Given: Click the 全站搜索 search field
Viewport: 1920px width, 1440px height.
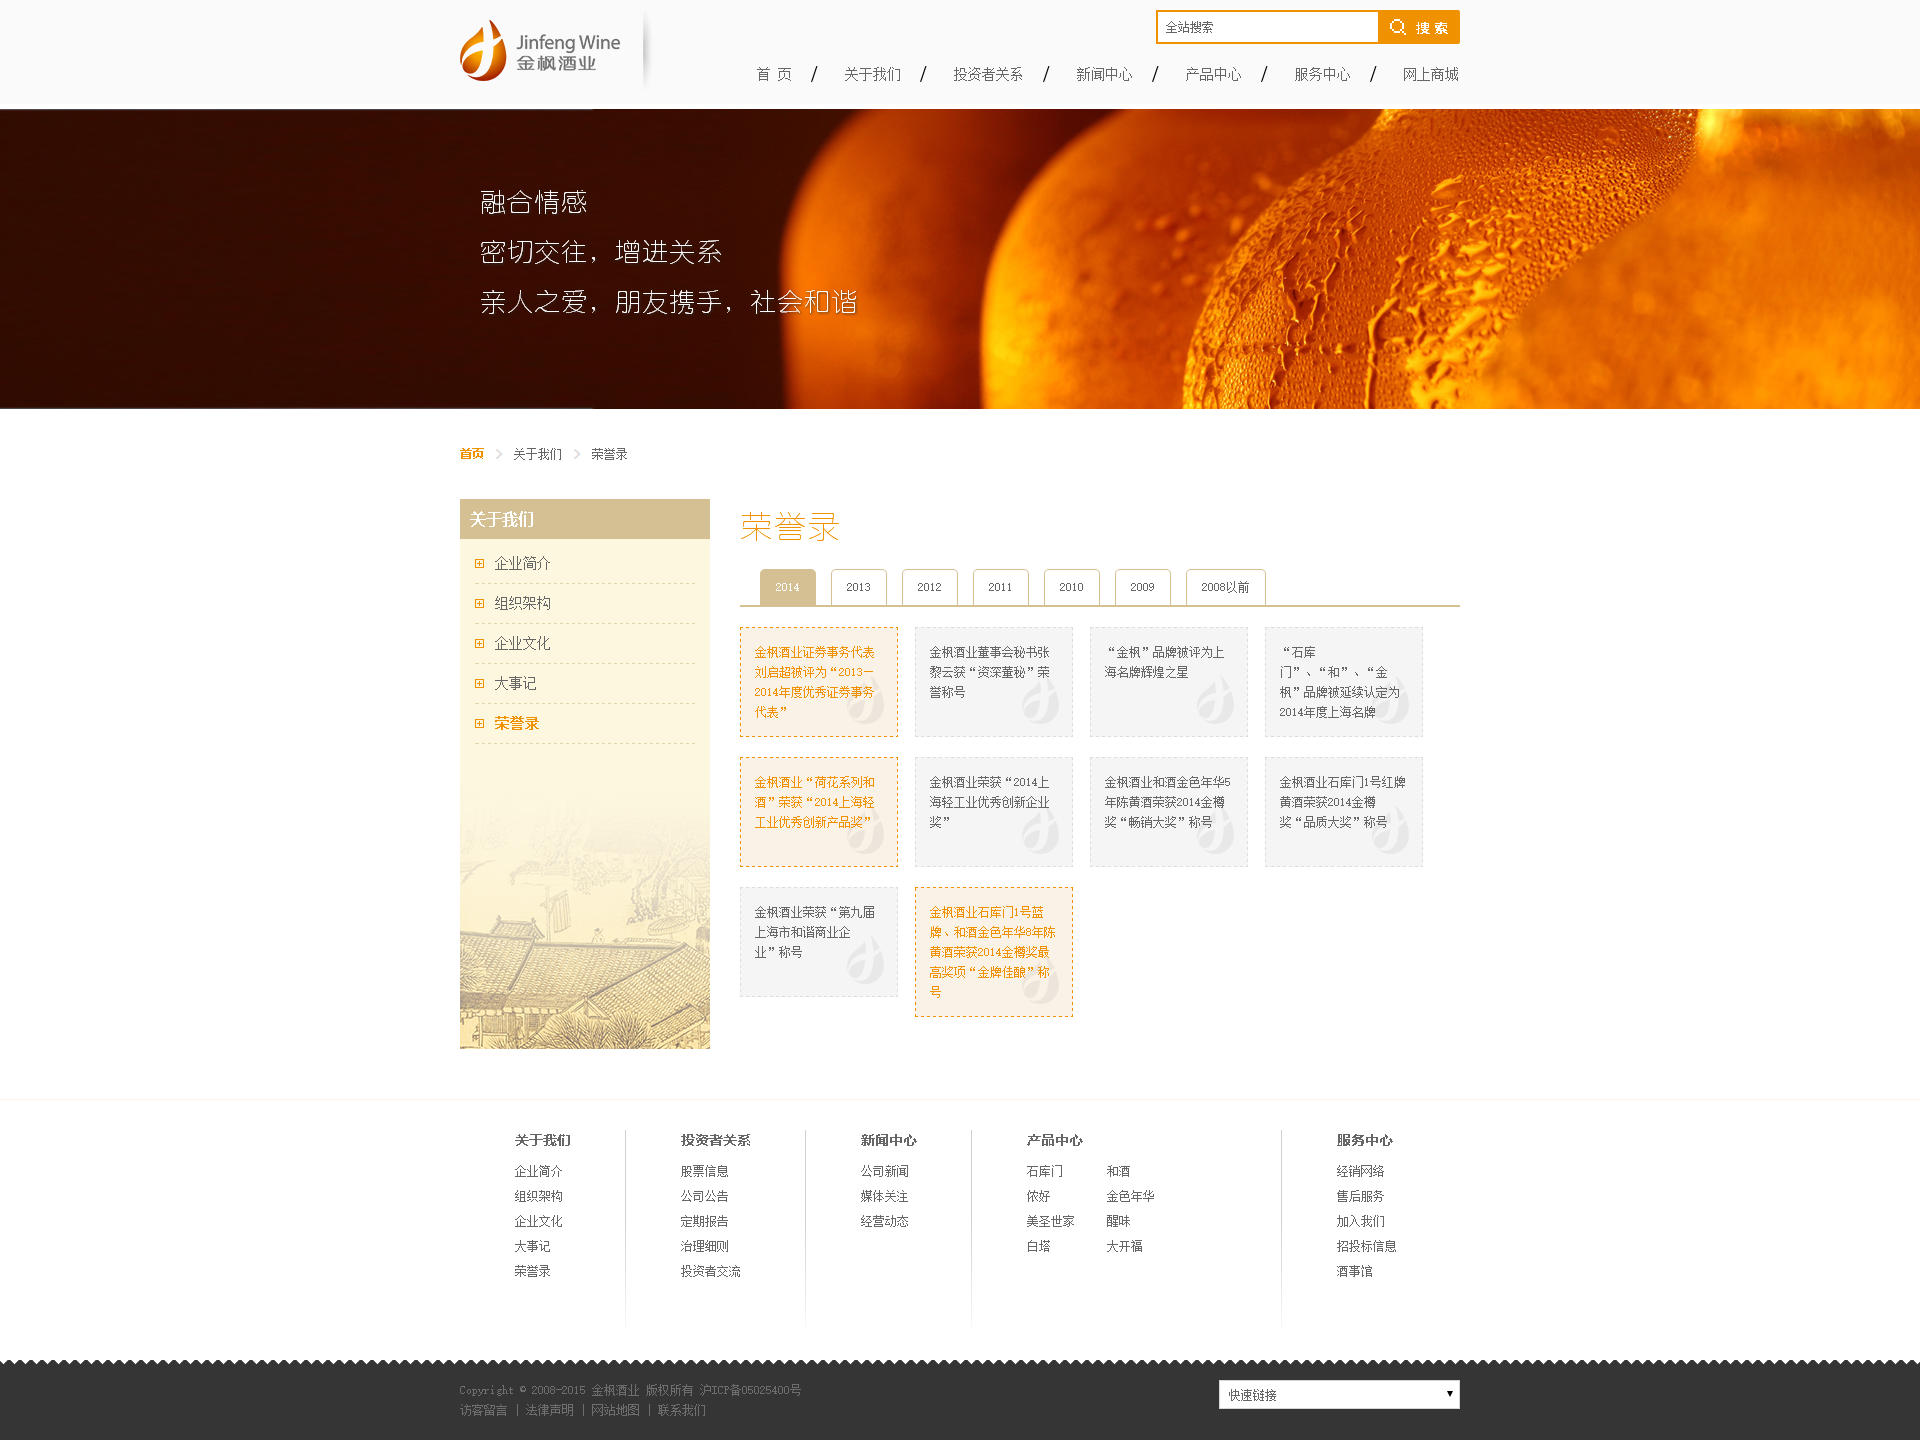Looking at the screenshot, I should point(1266,28).
